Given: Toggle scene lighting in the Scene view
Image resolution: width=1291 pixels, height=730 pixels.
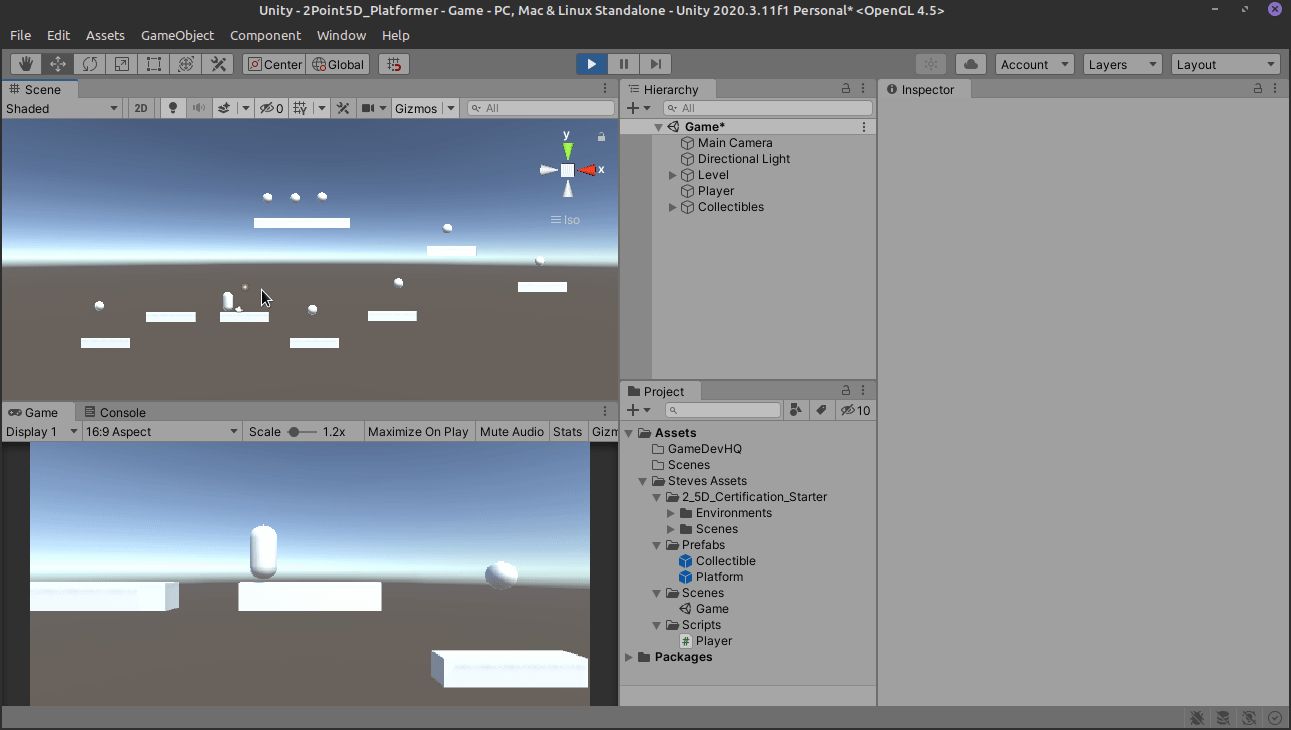Looking at the screenshot, I should pyautogui.click(x=172, y=107).
